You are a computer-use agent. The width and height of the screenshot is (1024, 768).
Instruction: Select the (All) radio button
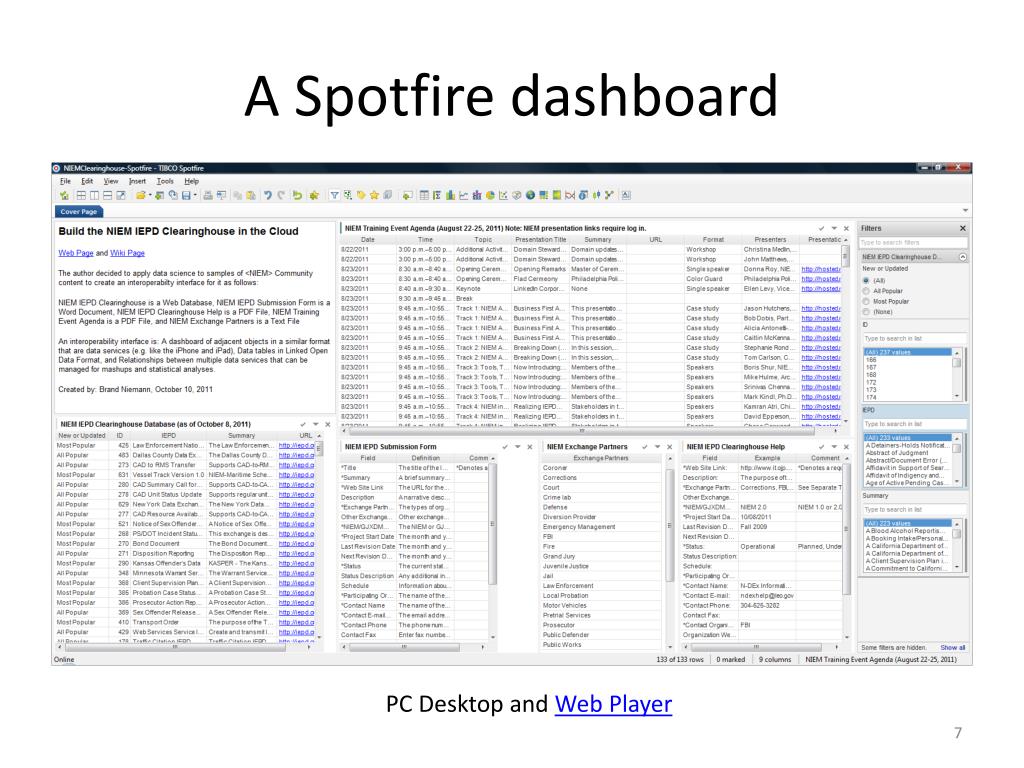pyautogui.click(x=866, y=280)
